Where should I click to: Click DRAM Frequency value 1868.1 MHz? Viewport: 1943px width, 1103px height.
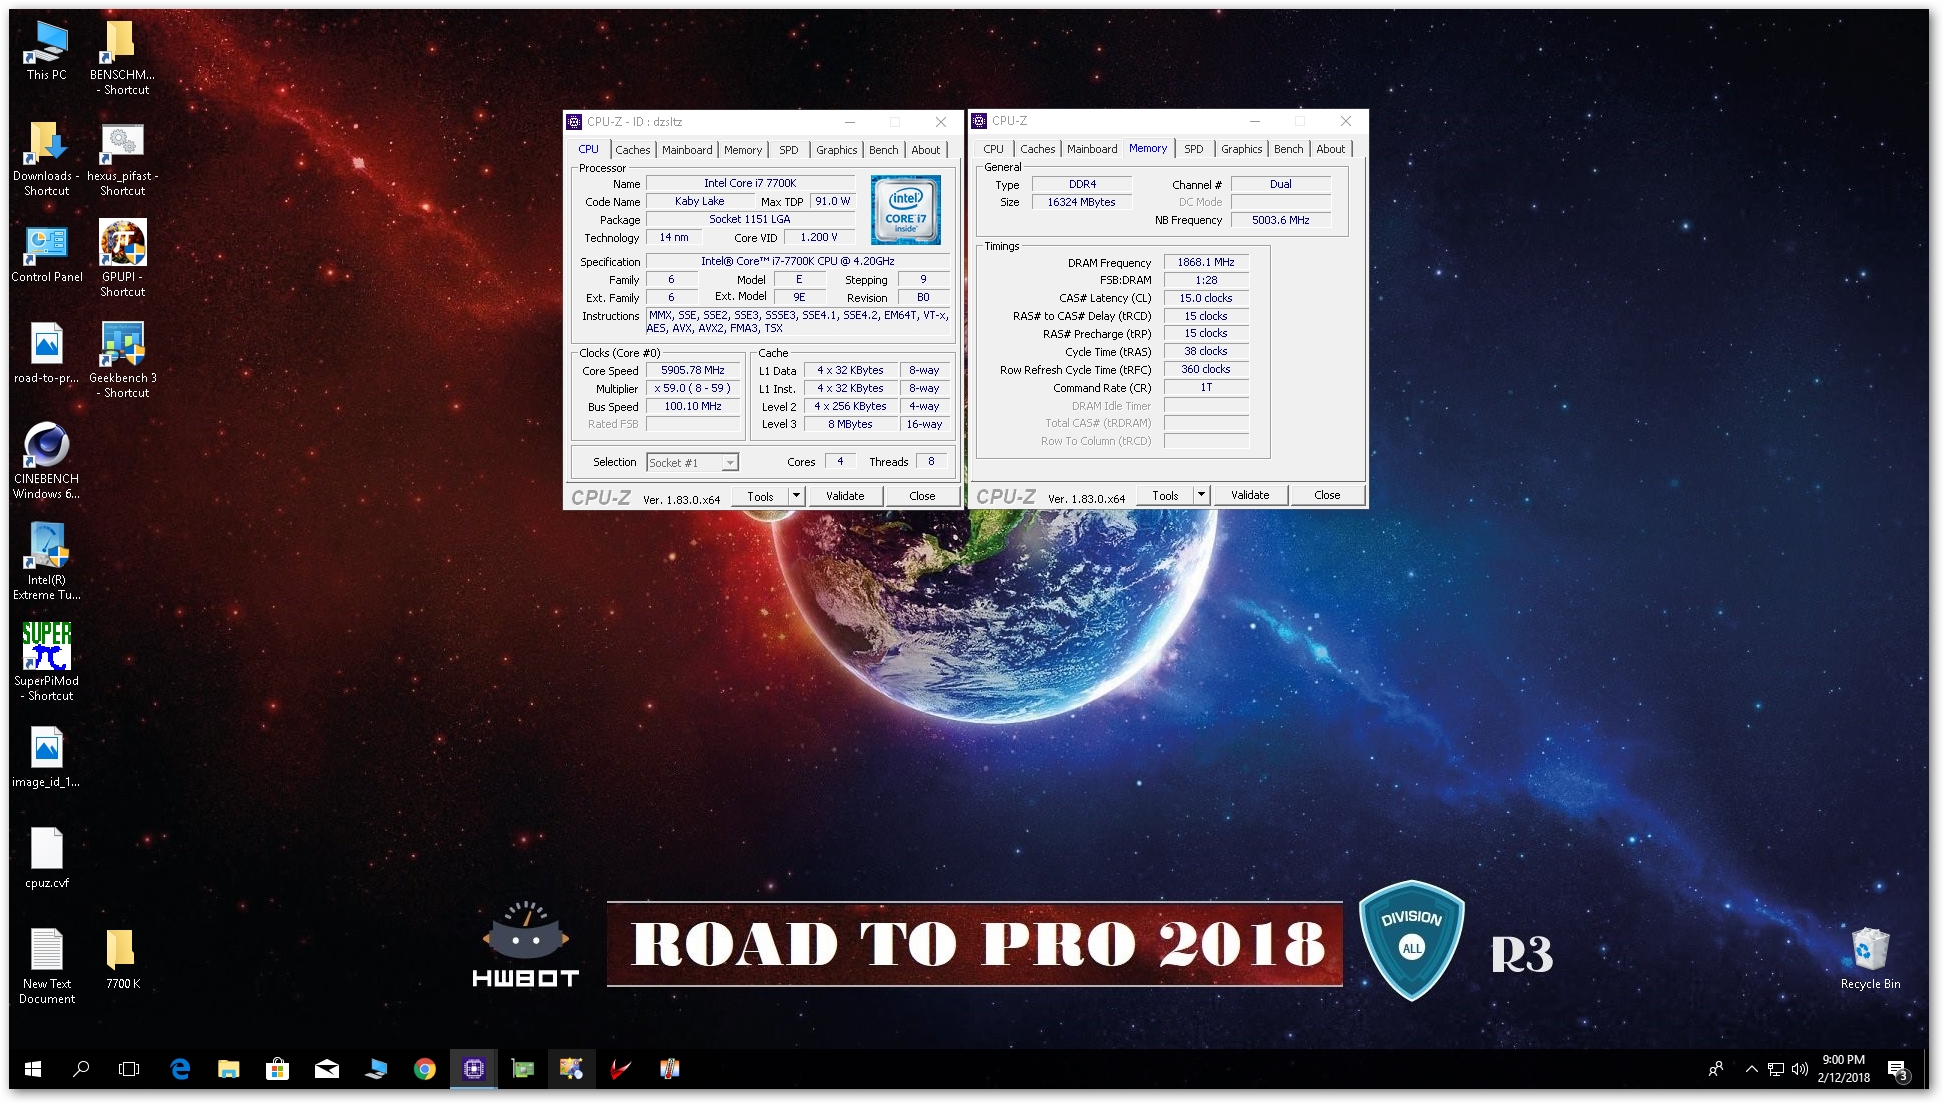pos(1206,262)
